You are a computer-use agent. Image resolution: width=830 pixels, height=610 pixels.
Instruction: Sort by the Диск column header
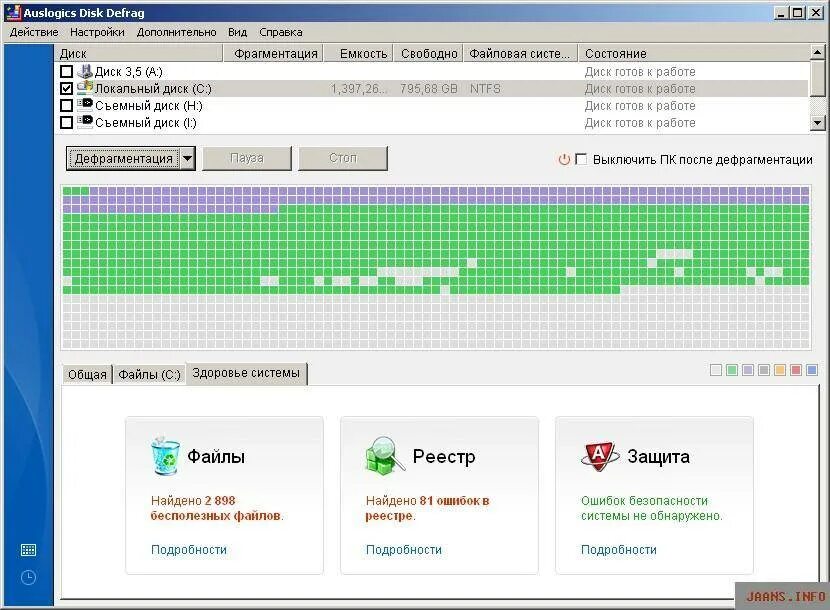tap(139, 53)
